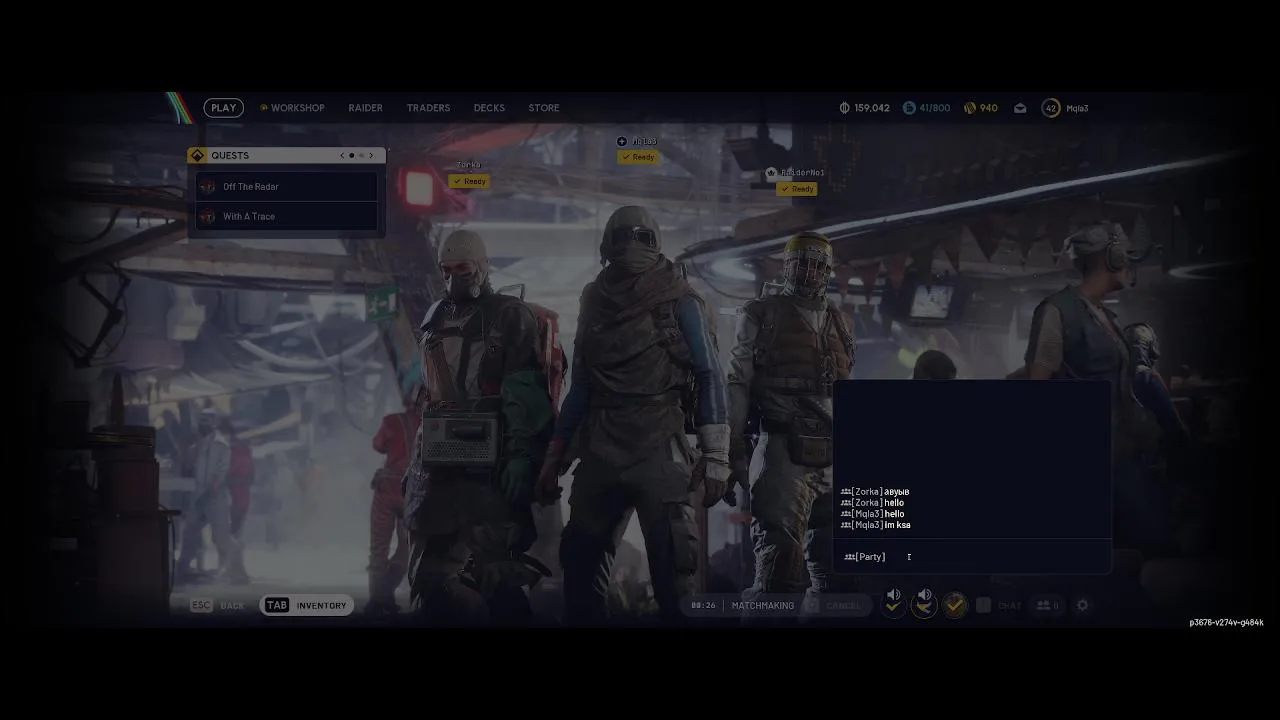The height and width of the screenshot is (720, 1280).
Task: Open Inventory with the TAB button
Action: point(307,605)
